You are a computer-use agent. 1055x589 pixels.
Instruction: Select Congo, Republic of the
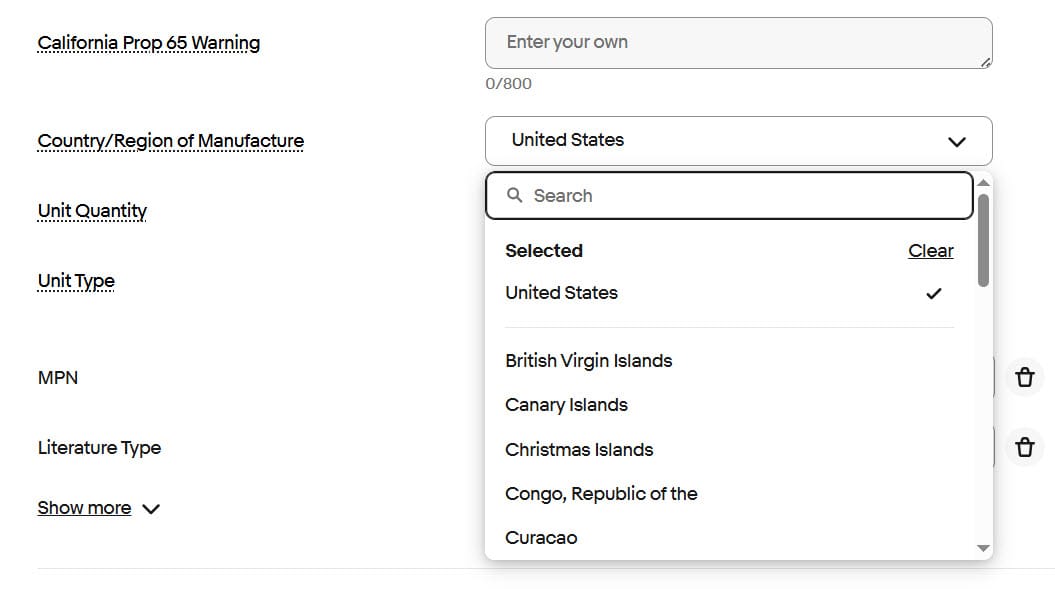pyautogui.click(x=601, y=494)
